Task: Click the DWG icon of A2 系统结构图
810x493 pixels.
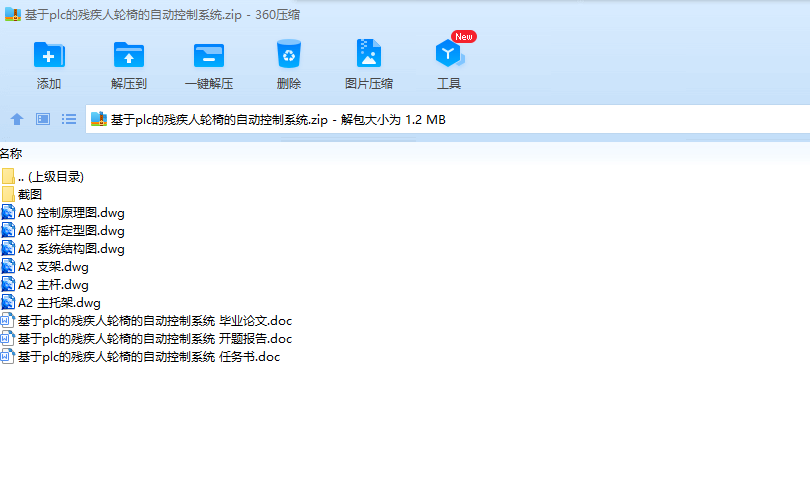Action: tap(8, 249)
